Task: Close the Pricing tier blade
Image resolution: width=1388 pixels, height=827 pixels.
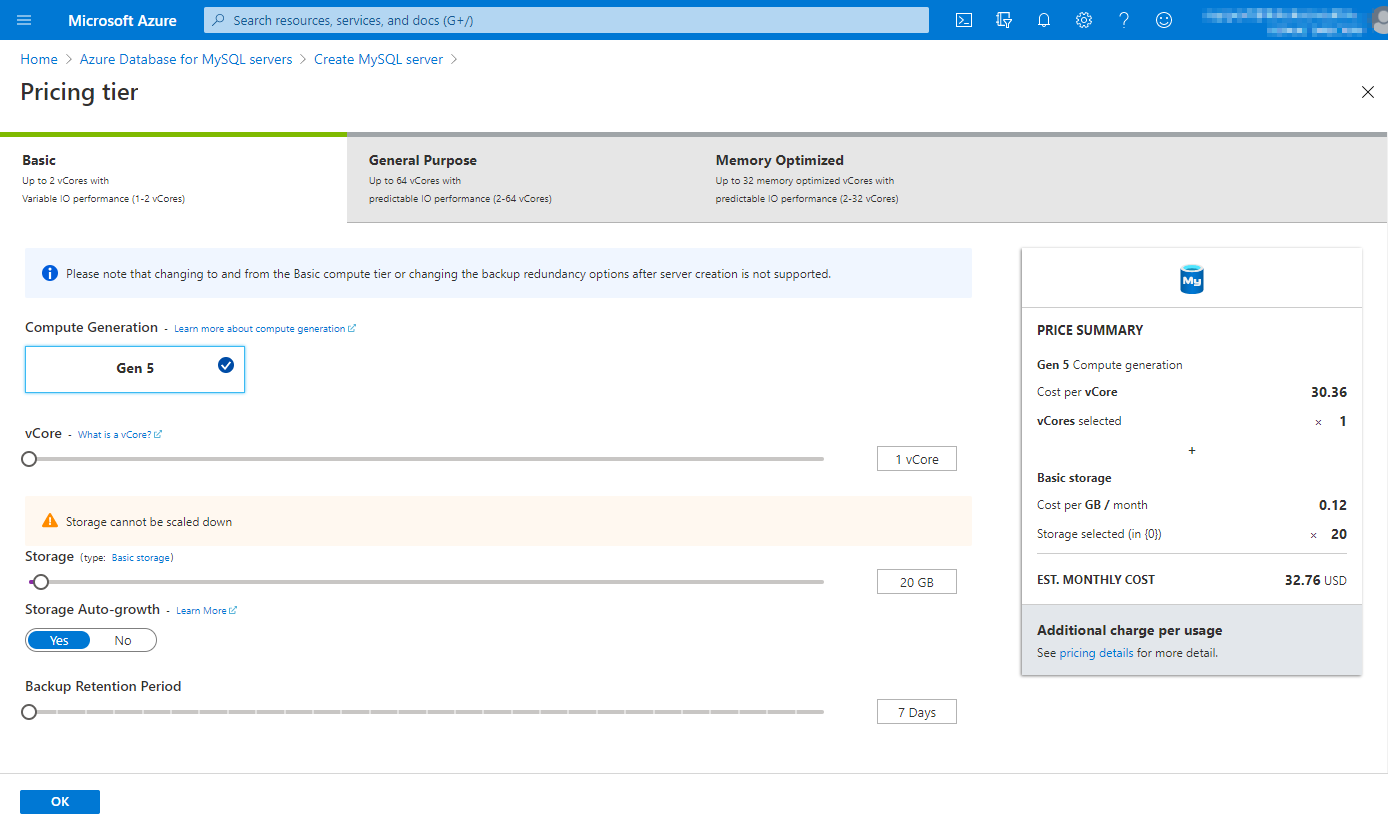Action: (1368, 92)
